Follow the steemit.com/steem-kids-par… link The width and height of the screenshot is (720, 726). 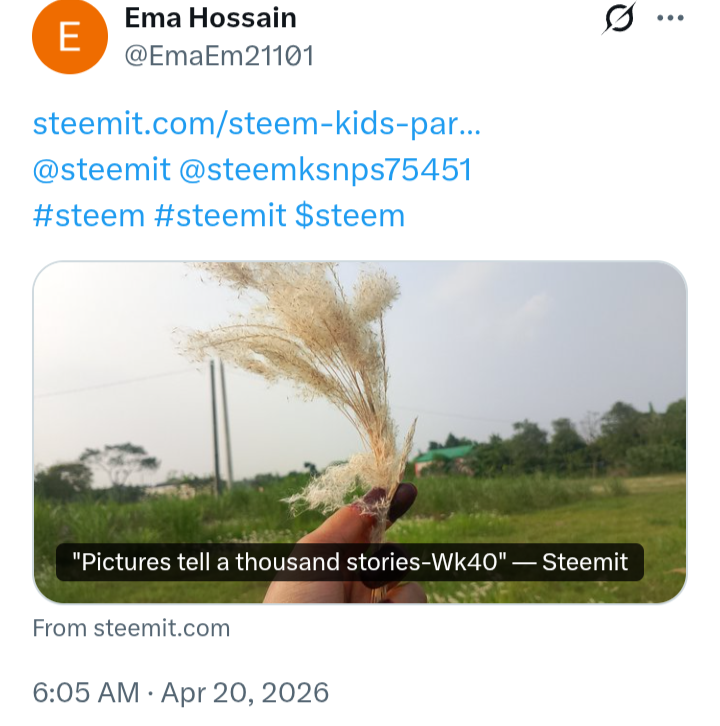(x=257, y=124)
